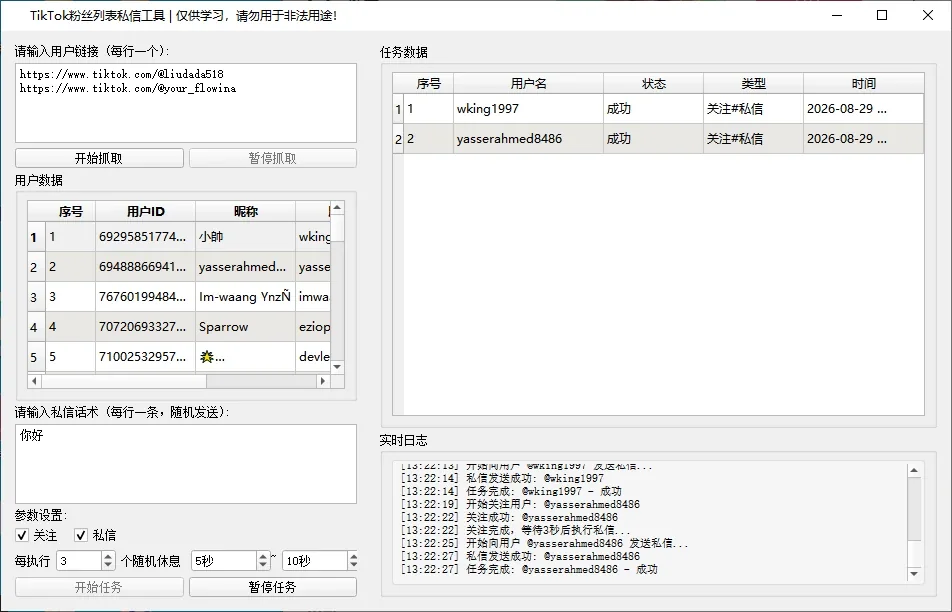
Task: Decrease the 每执行 count spinbox value
Action: (108, 565)
